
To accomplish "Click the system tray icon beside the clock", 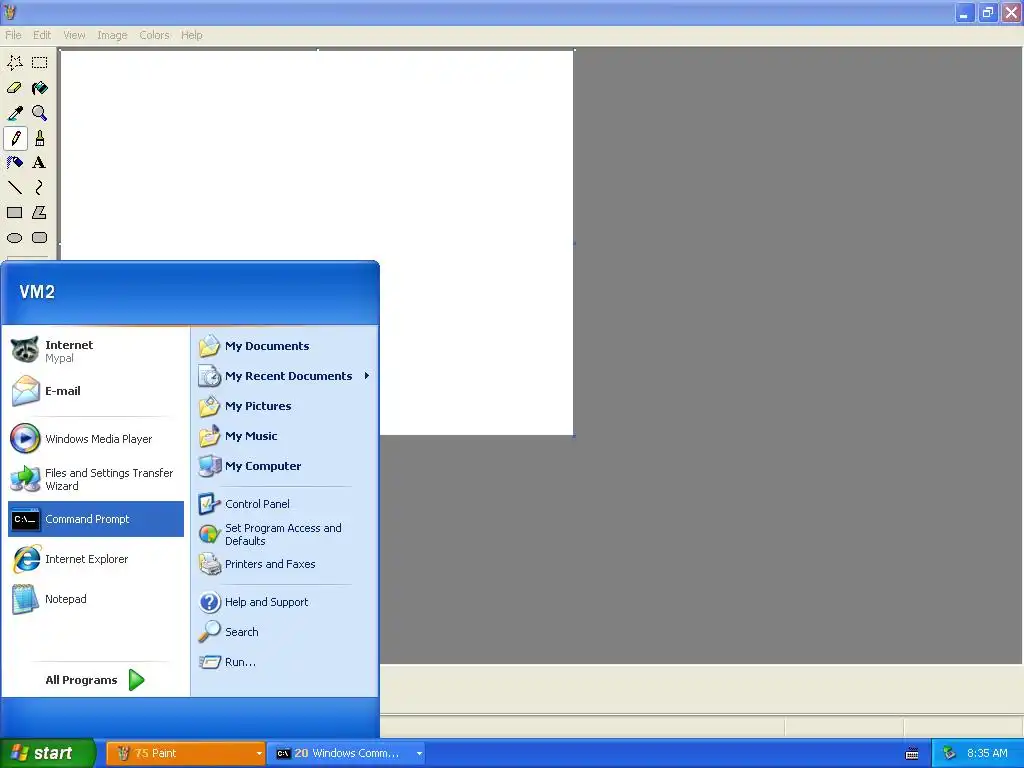I will coord(949,754).
